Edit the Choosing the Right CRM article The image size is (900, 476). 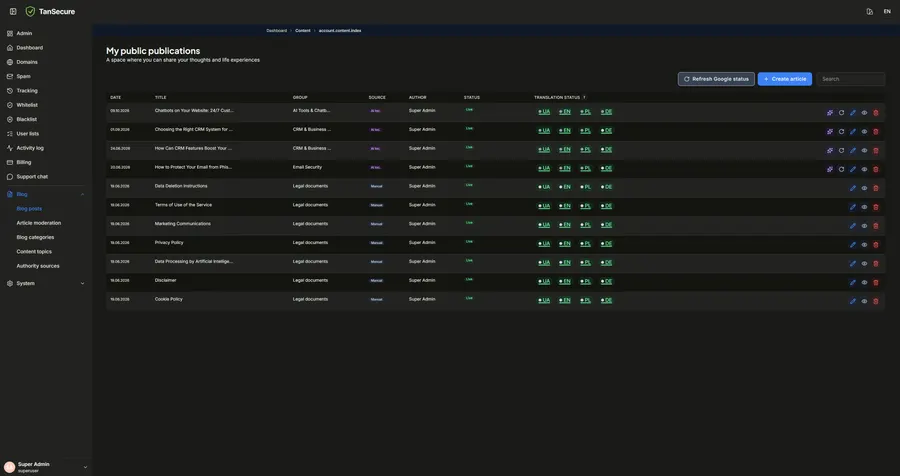tap(853, 131)
